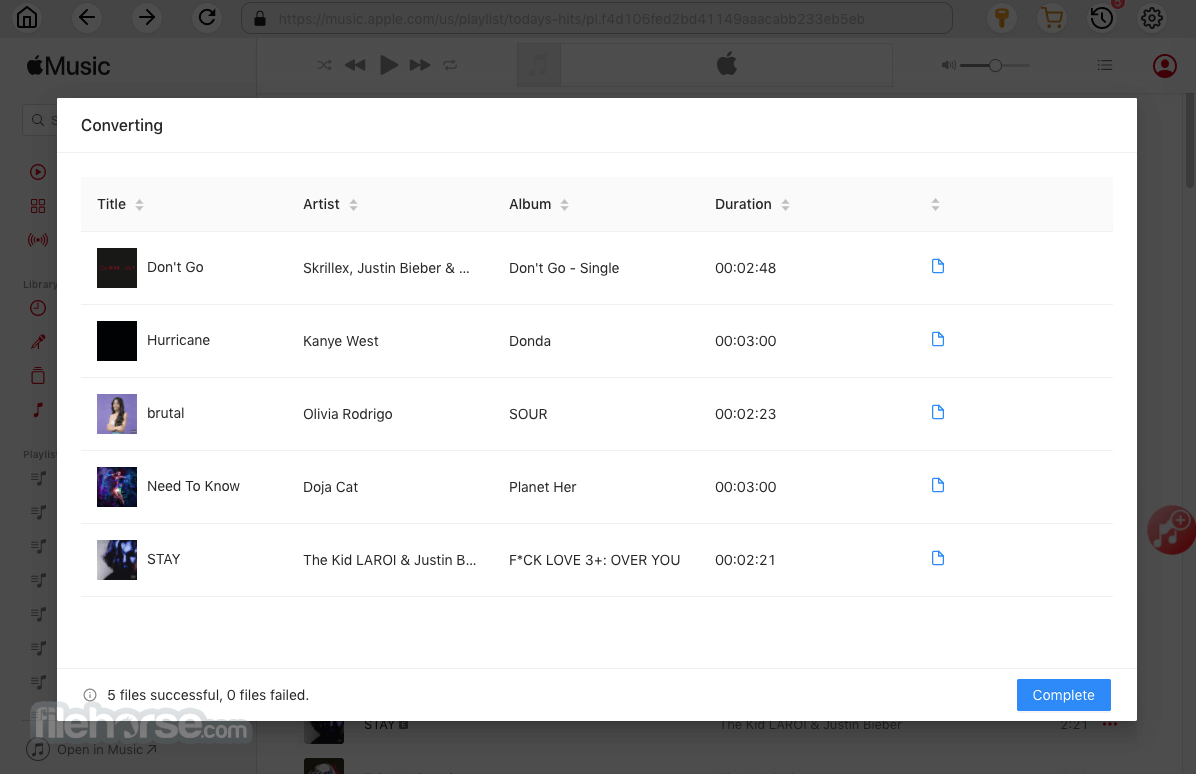This screenshot has width=1196, height=774.
Task: Open the shopping cart icon
Action: tap(1052, 18)
